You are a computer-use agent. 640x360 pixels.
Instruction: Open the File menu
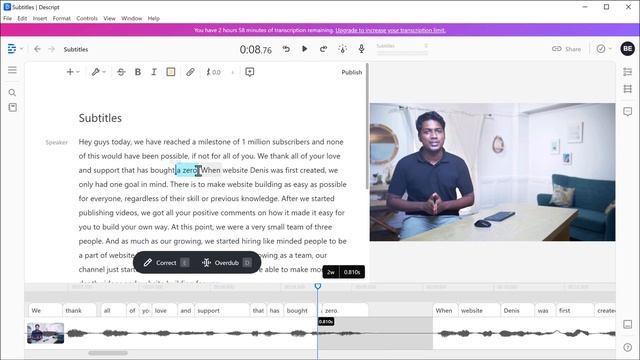pos(7,18)
